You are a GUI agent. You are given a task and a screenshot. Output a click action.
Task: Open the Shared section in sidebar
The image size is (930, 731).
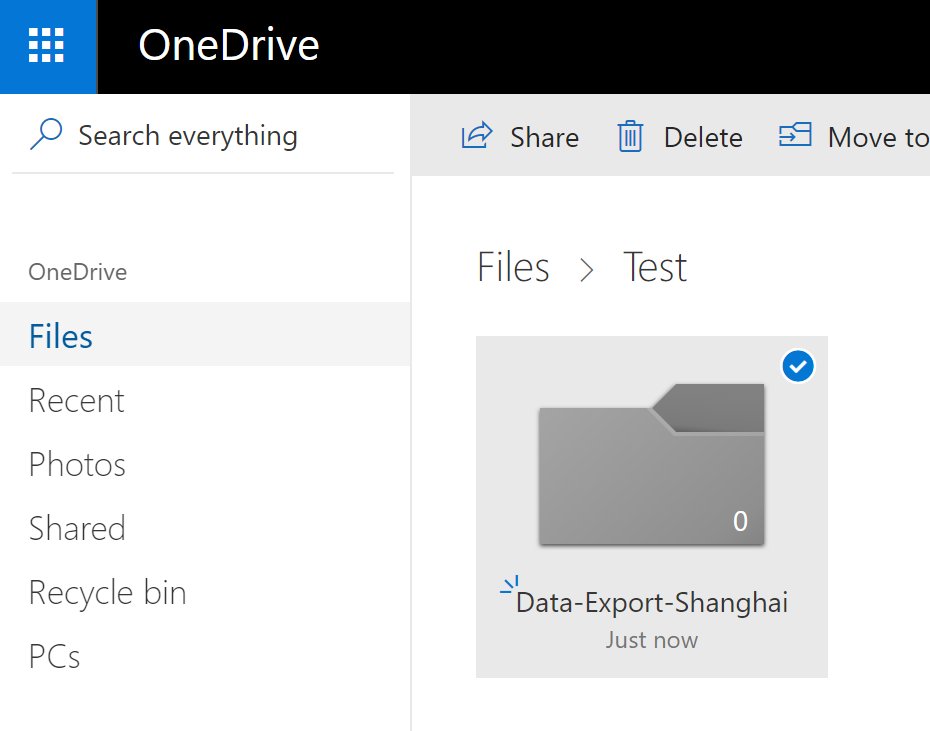pyautogui.click(x=77, y=529)
